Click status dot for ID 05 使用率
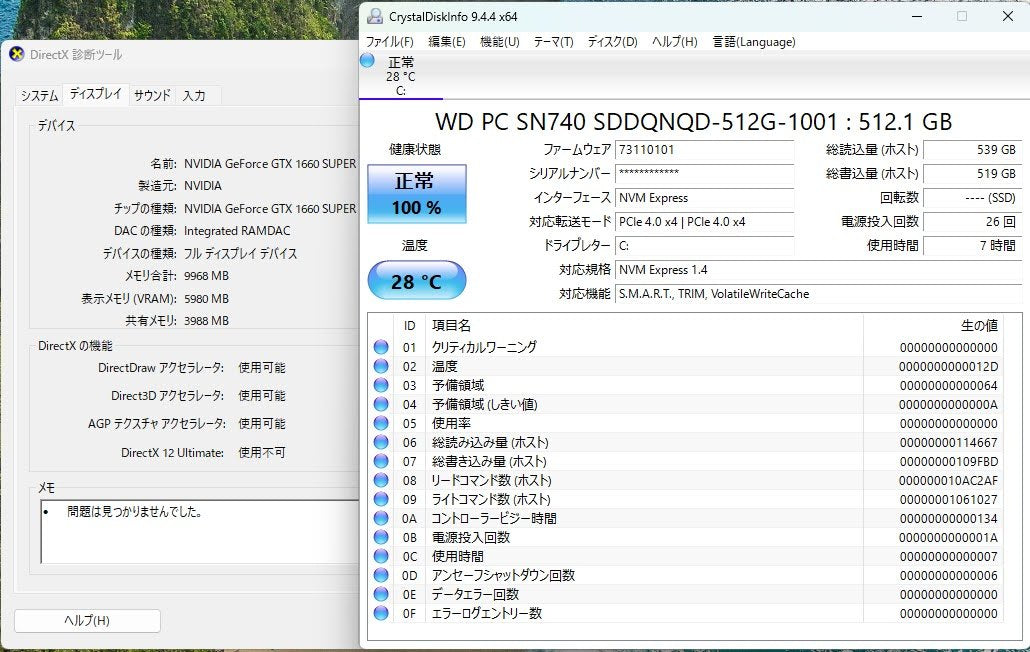Viewport: 1030px width, 652px height. point(381,424)
